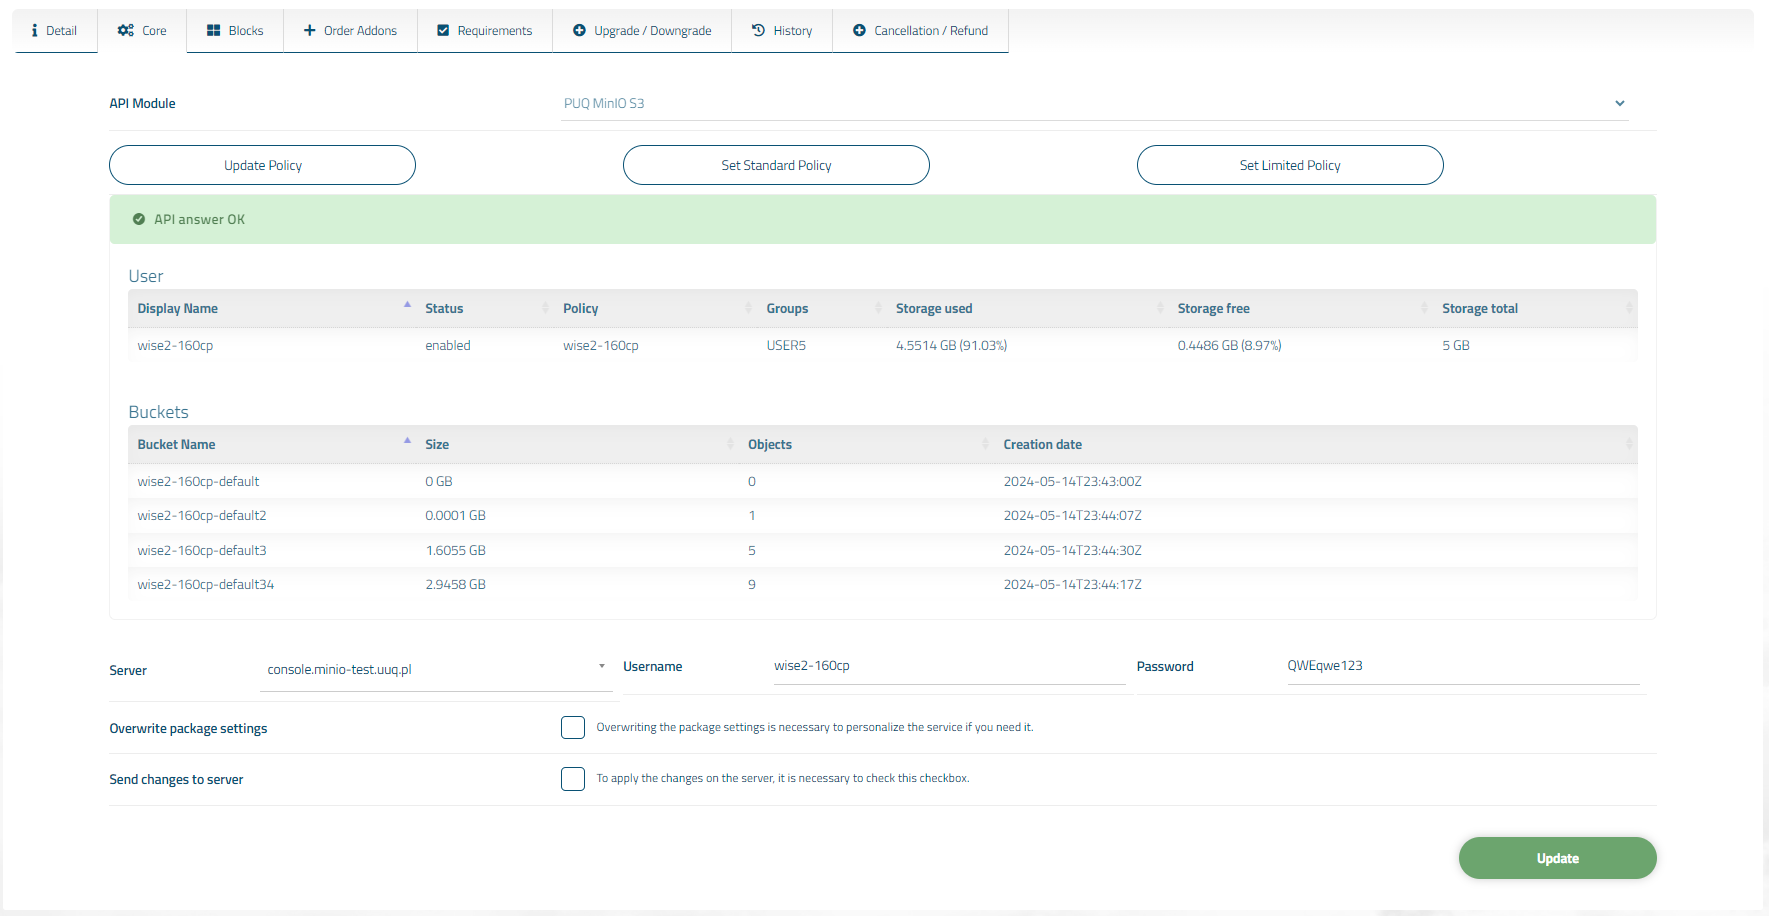Open the Server dropdown console.minio-test.uuq.pl
Viewport: 1769px width, 916px height.
click(x=436, y=669)
